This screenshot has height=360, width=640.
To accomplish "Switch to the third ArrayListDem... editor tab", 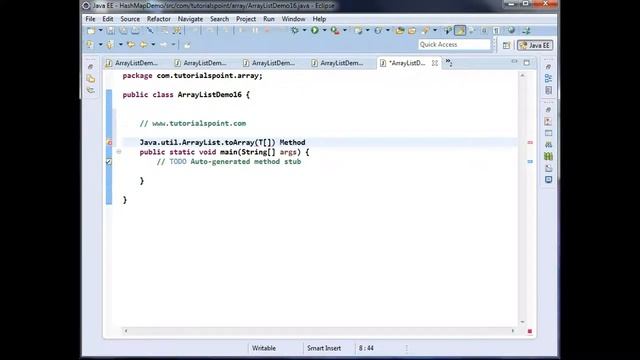I will [269, 63].
